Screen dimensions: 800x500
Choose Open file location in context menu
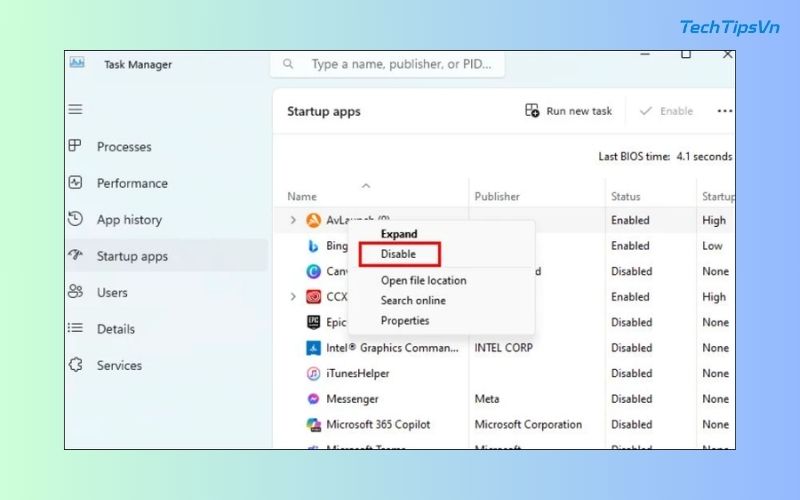tap(423, 281)
